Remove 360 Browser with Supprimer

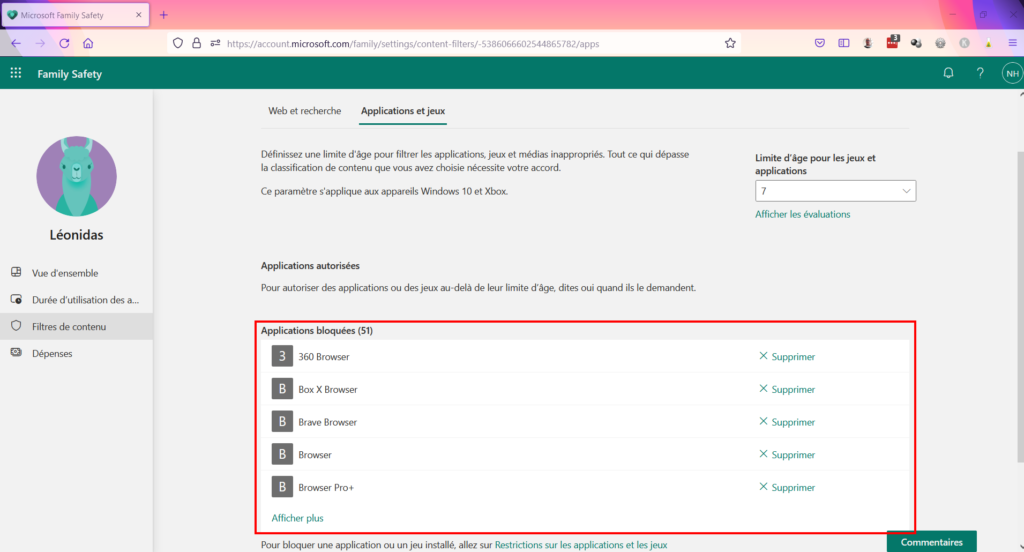pyautogui.click(x=787, y=356)
